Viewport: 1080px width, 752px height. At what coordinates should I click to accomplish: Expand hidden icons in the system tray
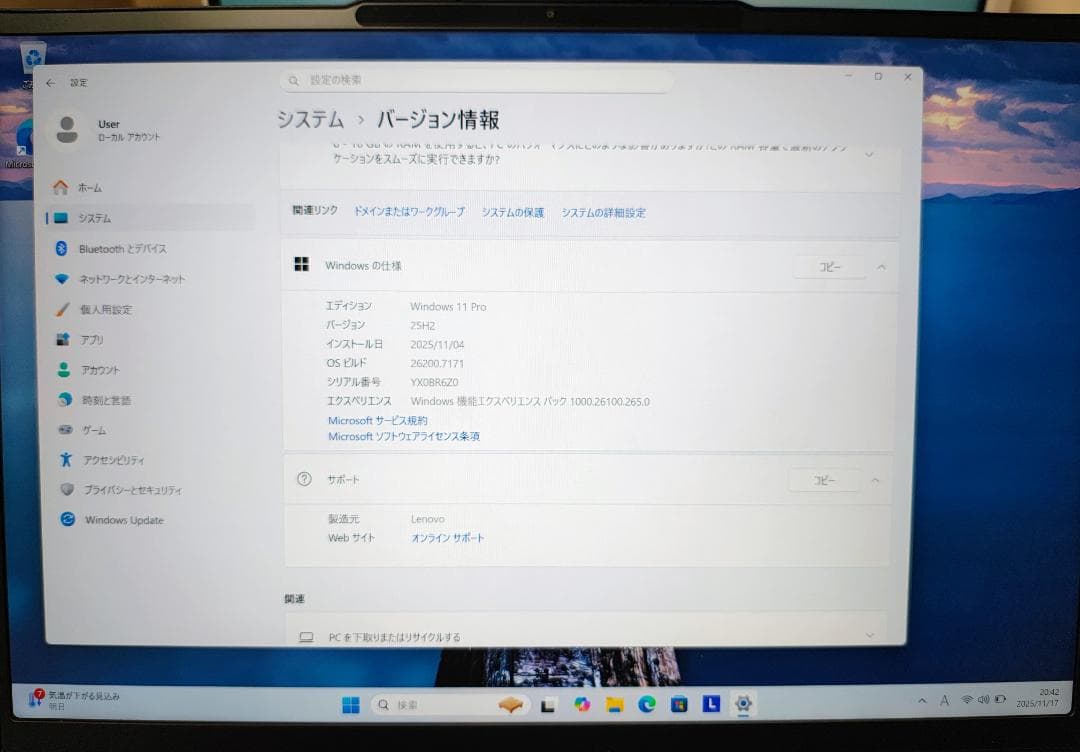click(x=922, y=701)
